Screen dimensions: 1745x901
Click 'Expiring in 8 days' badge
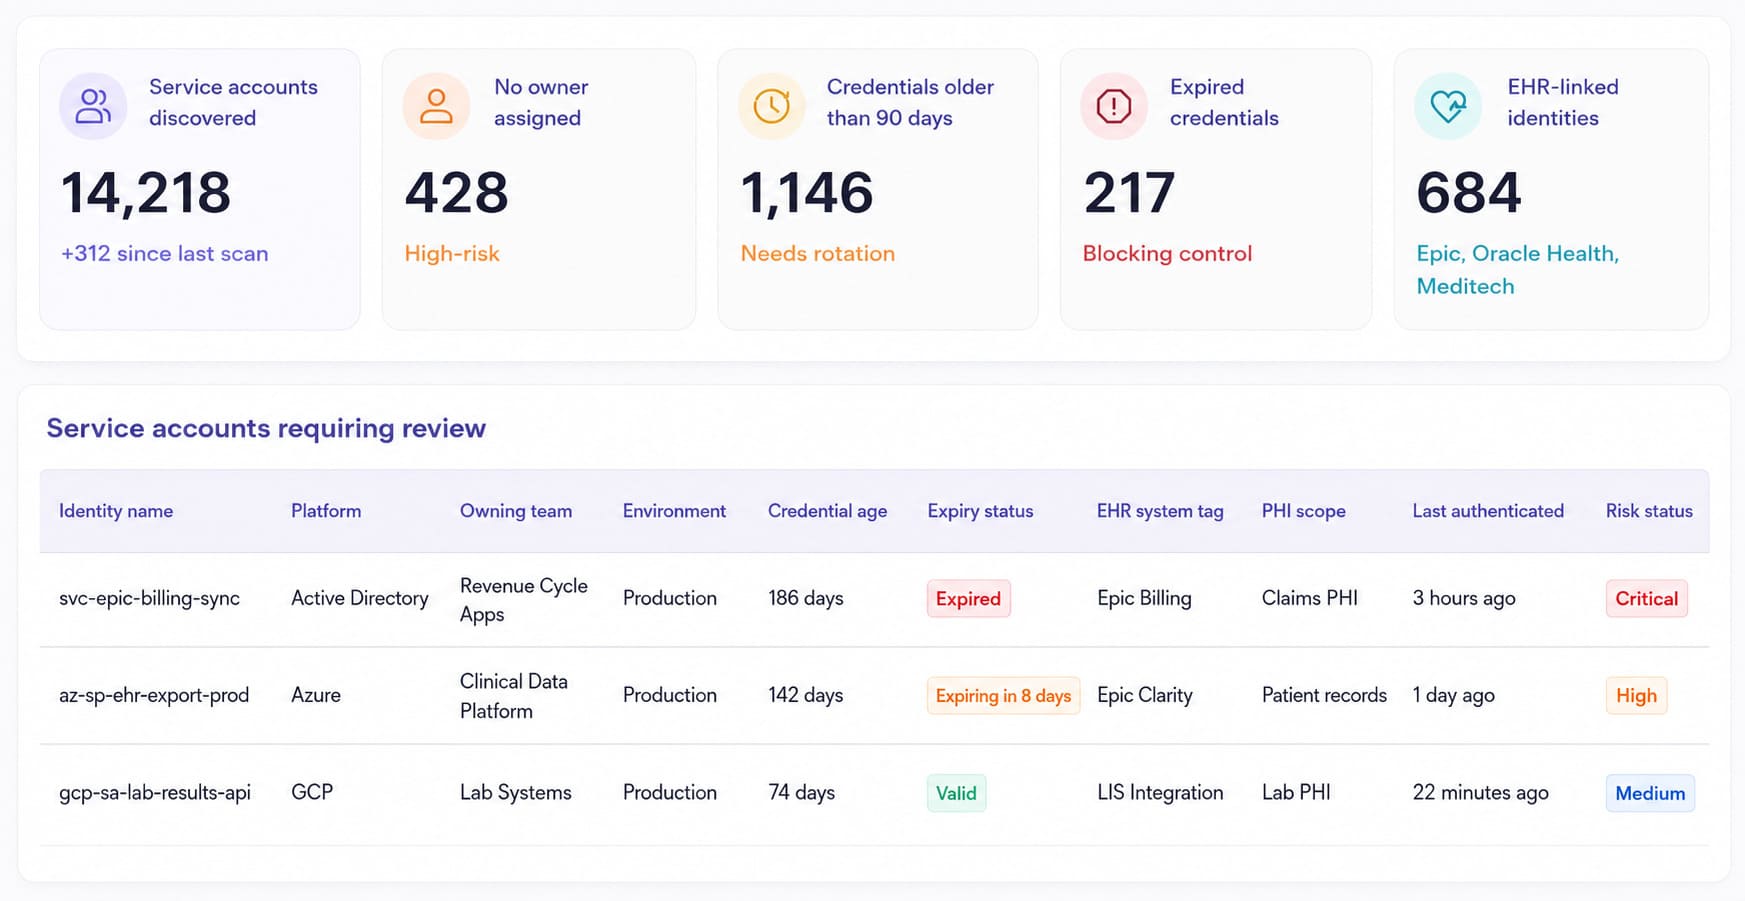click(1003, 696)
